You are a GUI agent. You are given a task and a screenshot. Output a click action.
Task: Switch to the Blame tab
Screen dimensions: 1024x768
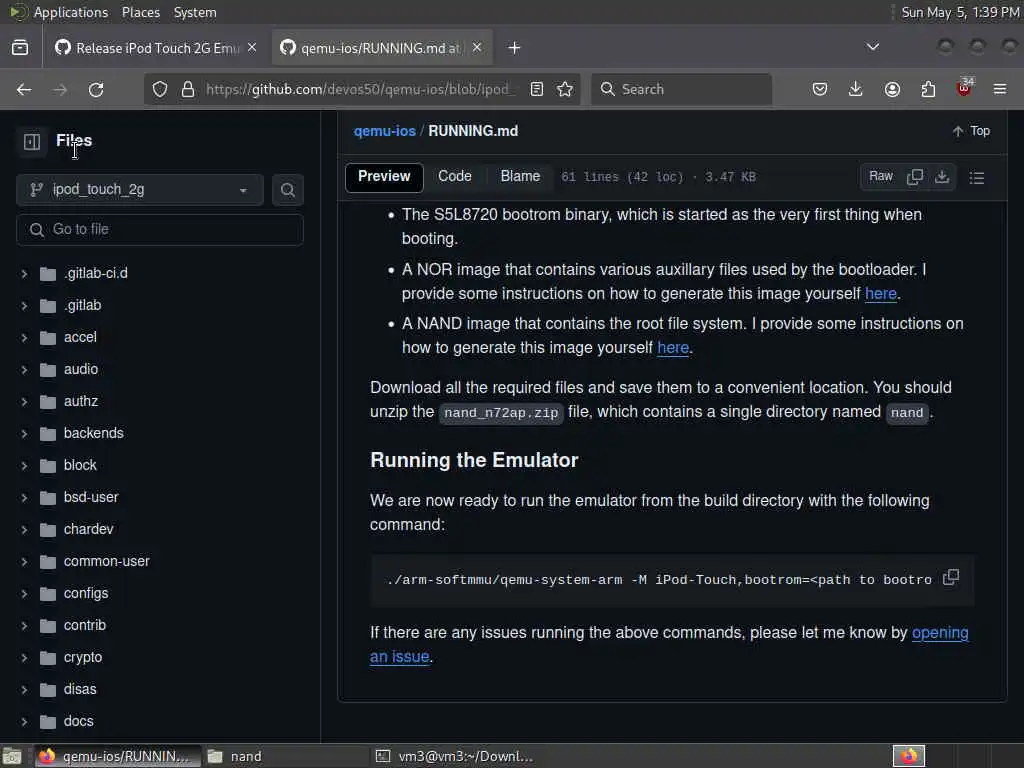(520, 177)
